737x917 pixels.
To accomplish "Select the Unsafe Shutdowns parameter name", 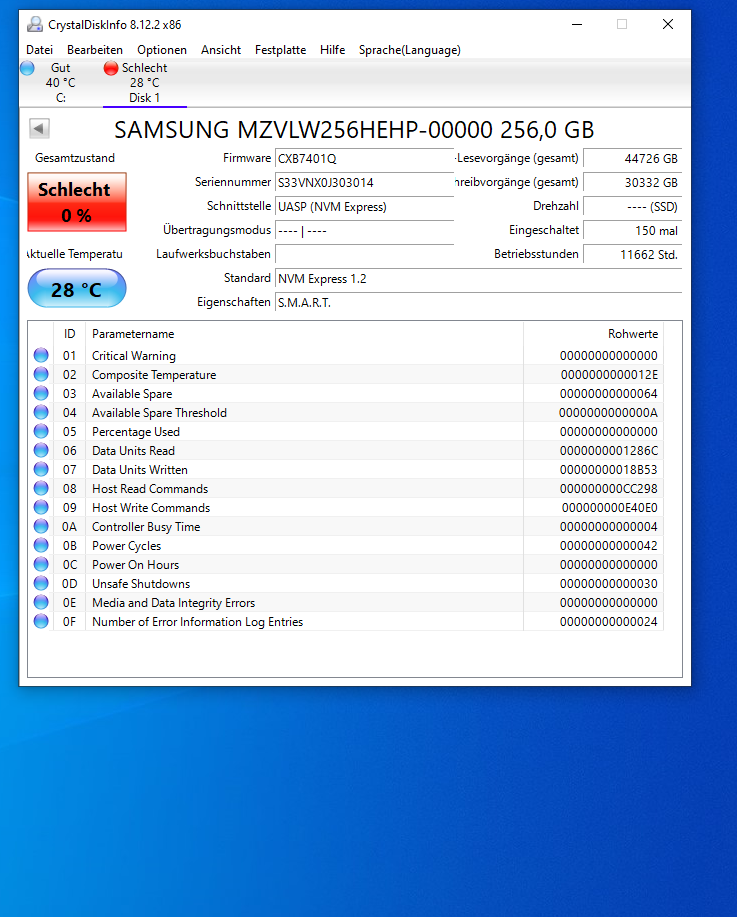I will click(141, 584).
